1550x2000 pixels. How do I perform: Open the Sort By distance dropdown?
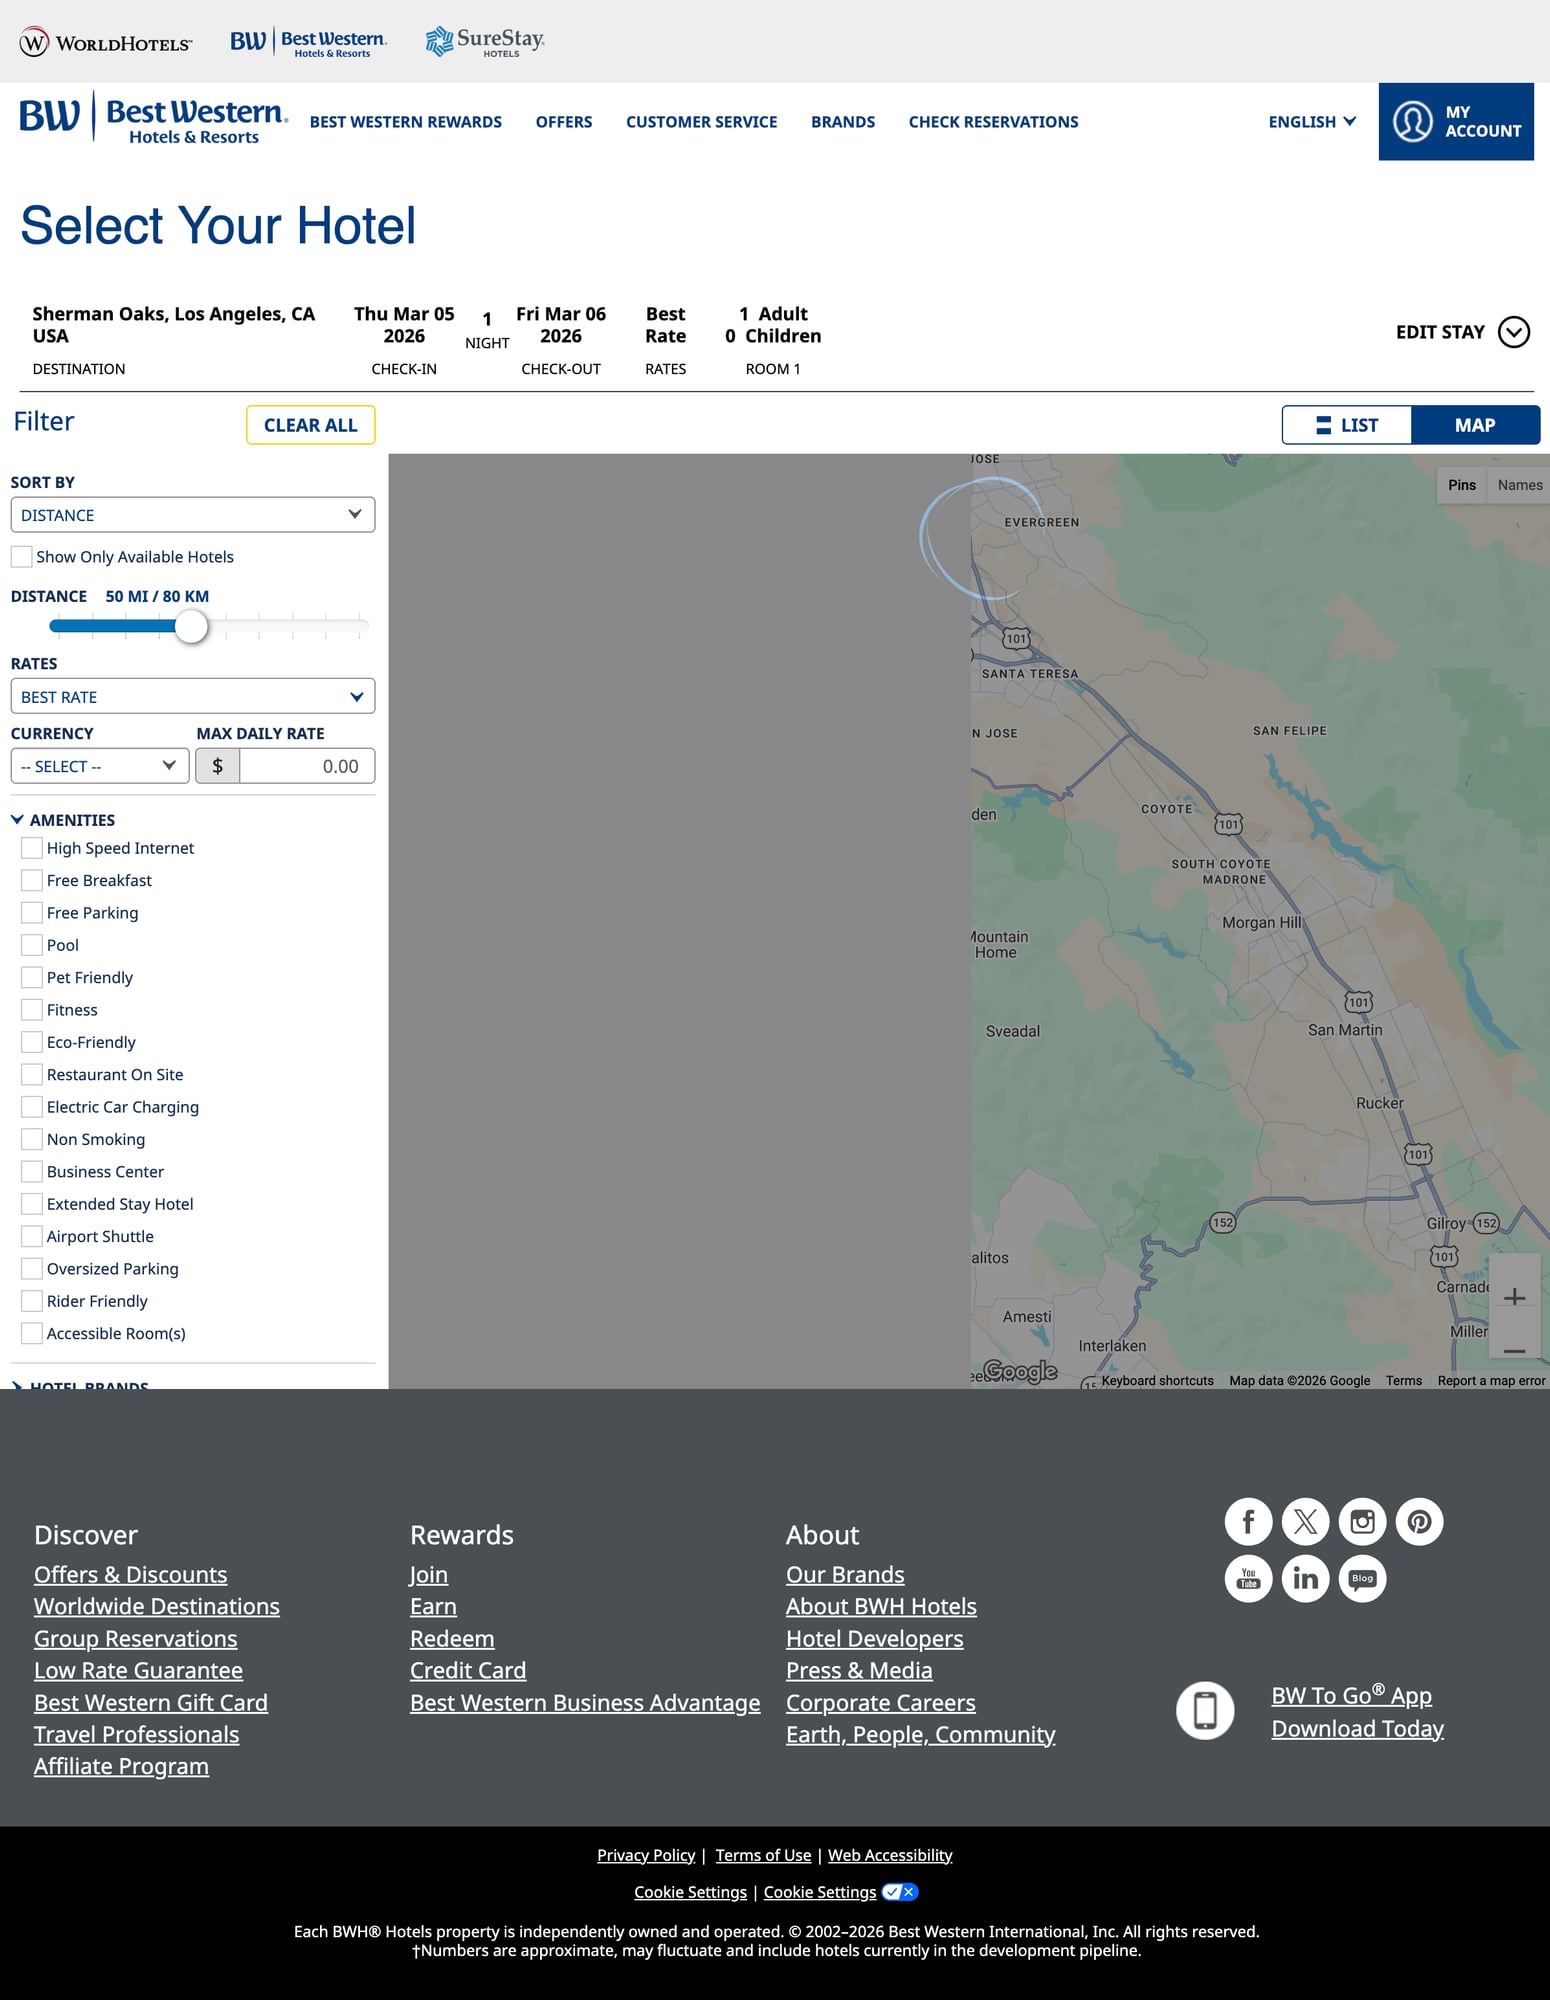click(192, 515)
